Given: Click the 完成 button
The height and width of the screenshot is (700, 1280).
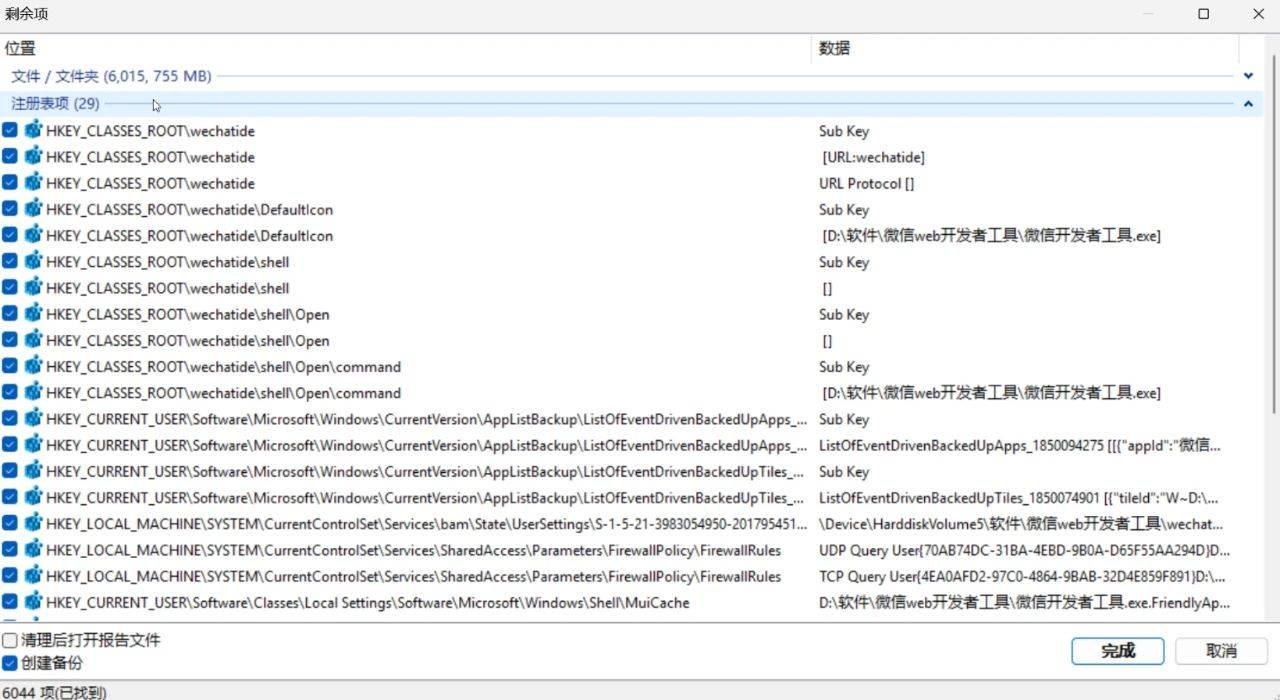Looking at the screenshot, I should (x=1117, y=651).
